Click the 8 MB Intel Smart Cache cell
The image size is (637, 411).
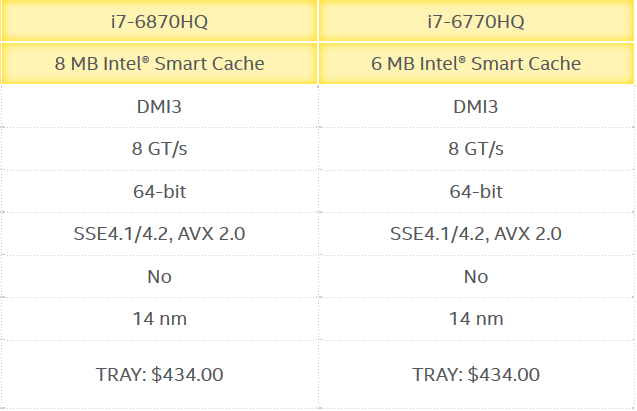click(159, 63)
